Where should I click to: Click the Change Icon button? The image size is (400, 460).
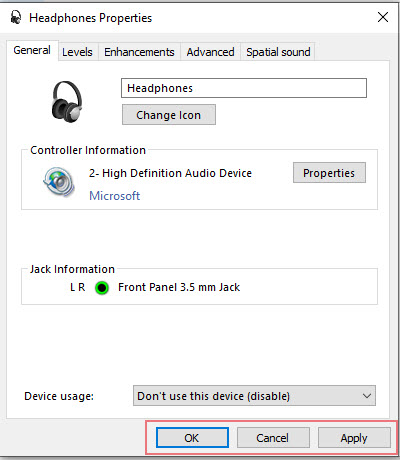click(x=169, y=115)
